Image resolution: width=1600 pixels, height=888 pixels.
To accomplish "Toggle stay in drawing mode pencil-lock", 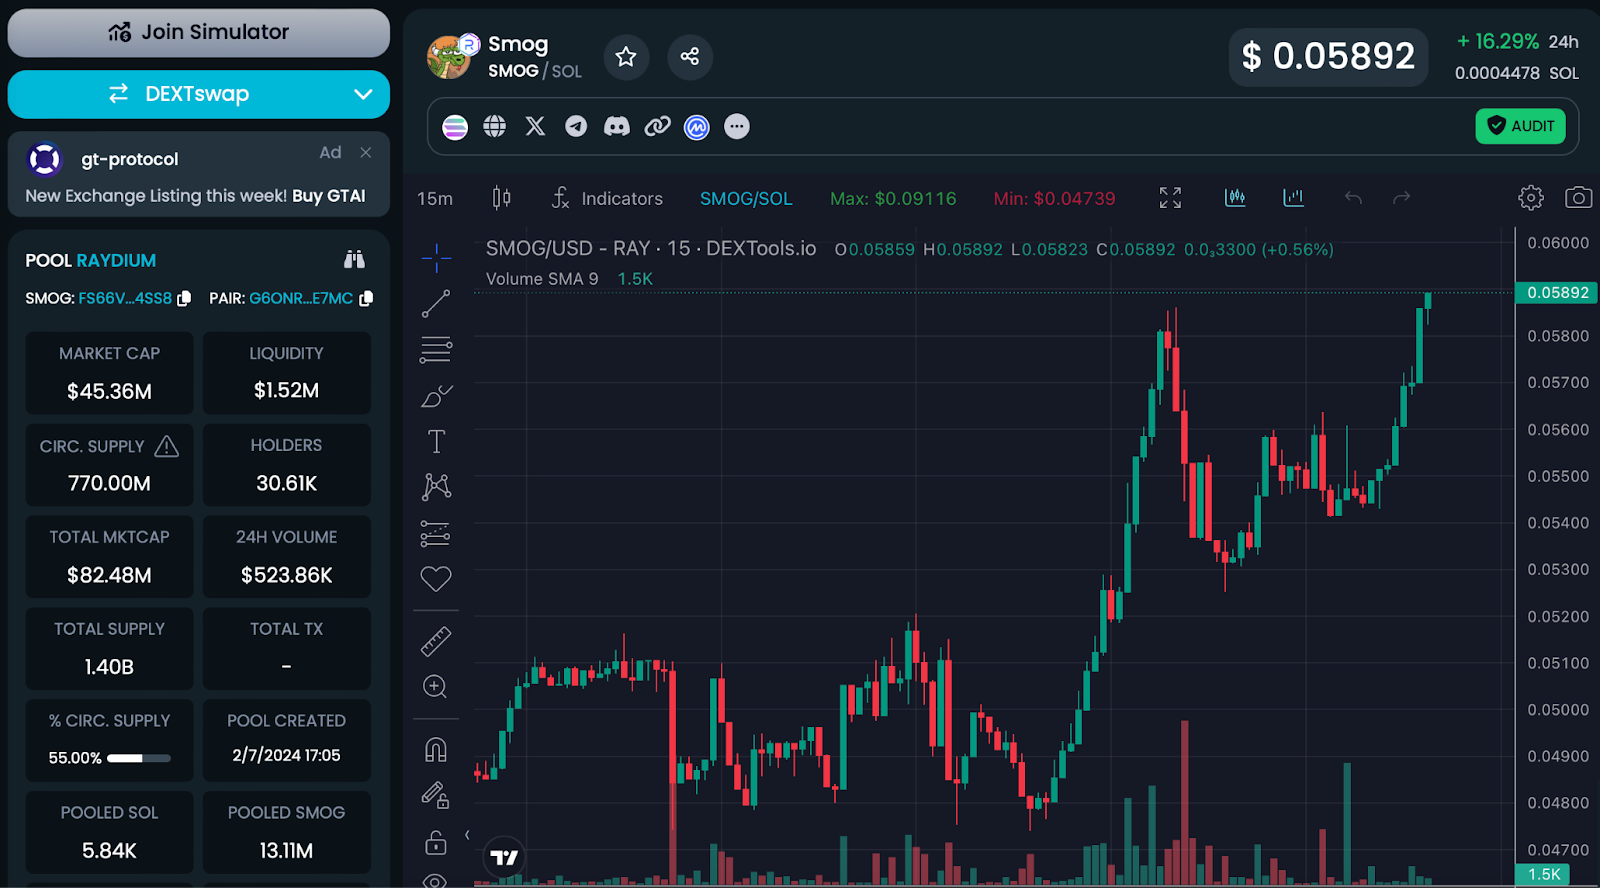I will tap(436, 796).
